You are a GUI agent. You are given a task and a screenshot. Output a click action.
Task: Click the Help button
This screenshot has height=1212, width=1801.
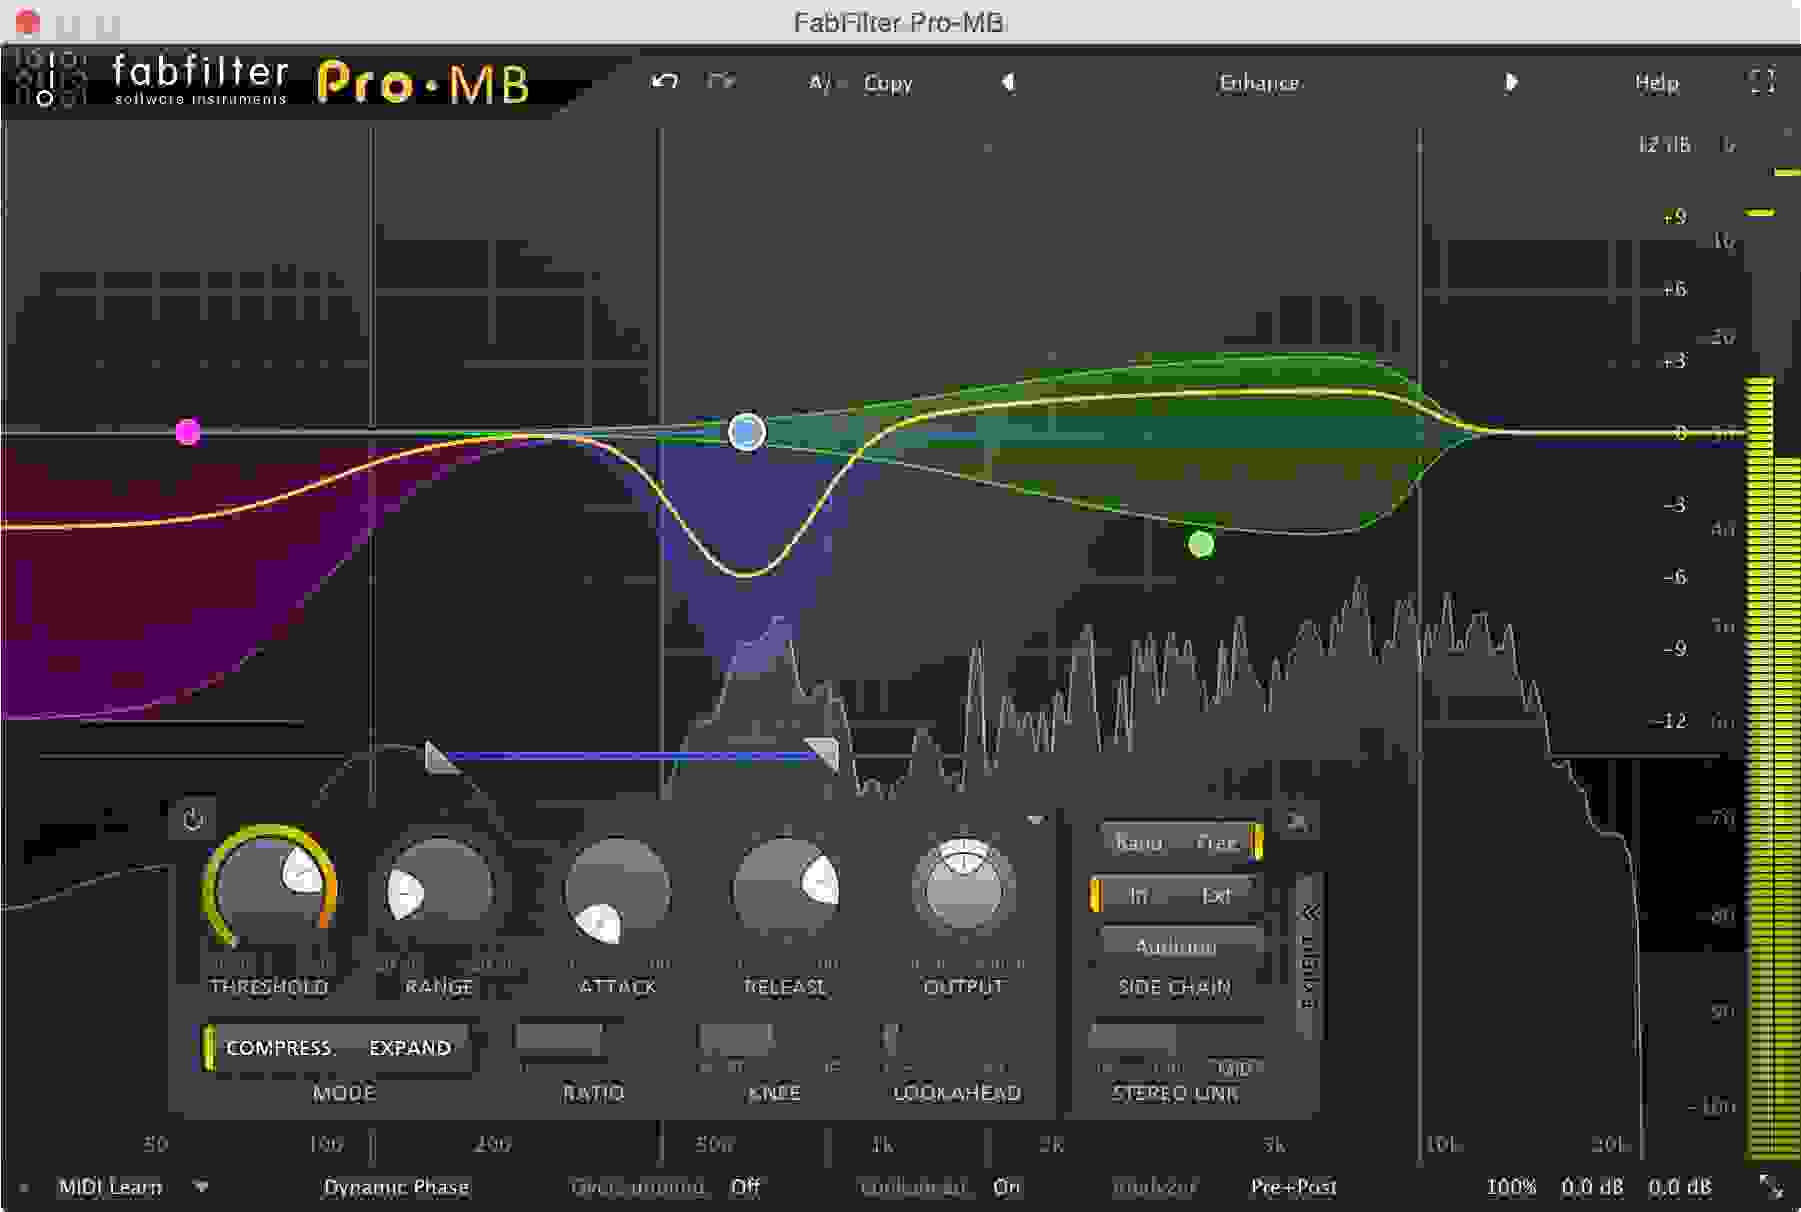click(1654, 84)
